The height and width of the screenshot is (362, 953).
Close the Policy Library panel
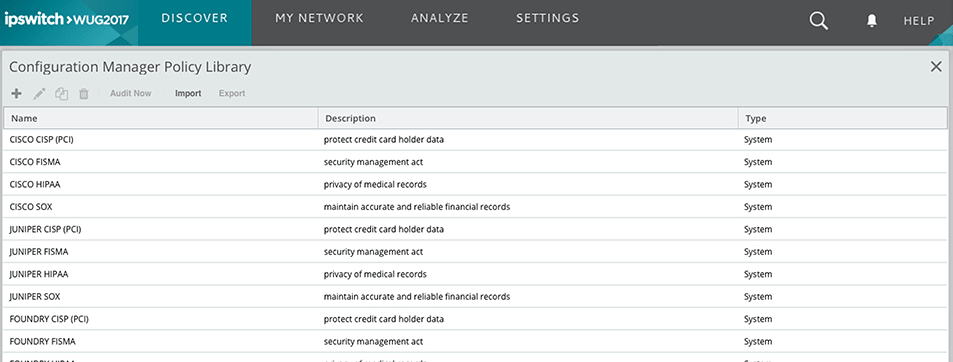click(x=936, y=67)
